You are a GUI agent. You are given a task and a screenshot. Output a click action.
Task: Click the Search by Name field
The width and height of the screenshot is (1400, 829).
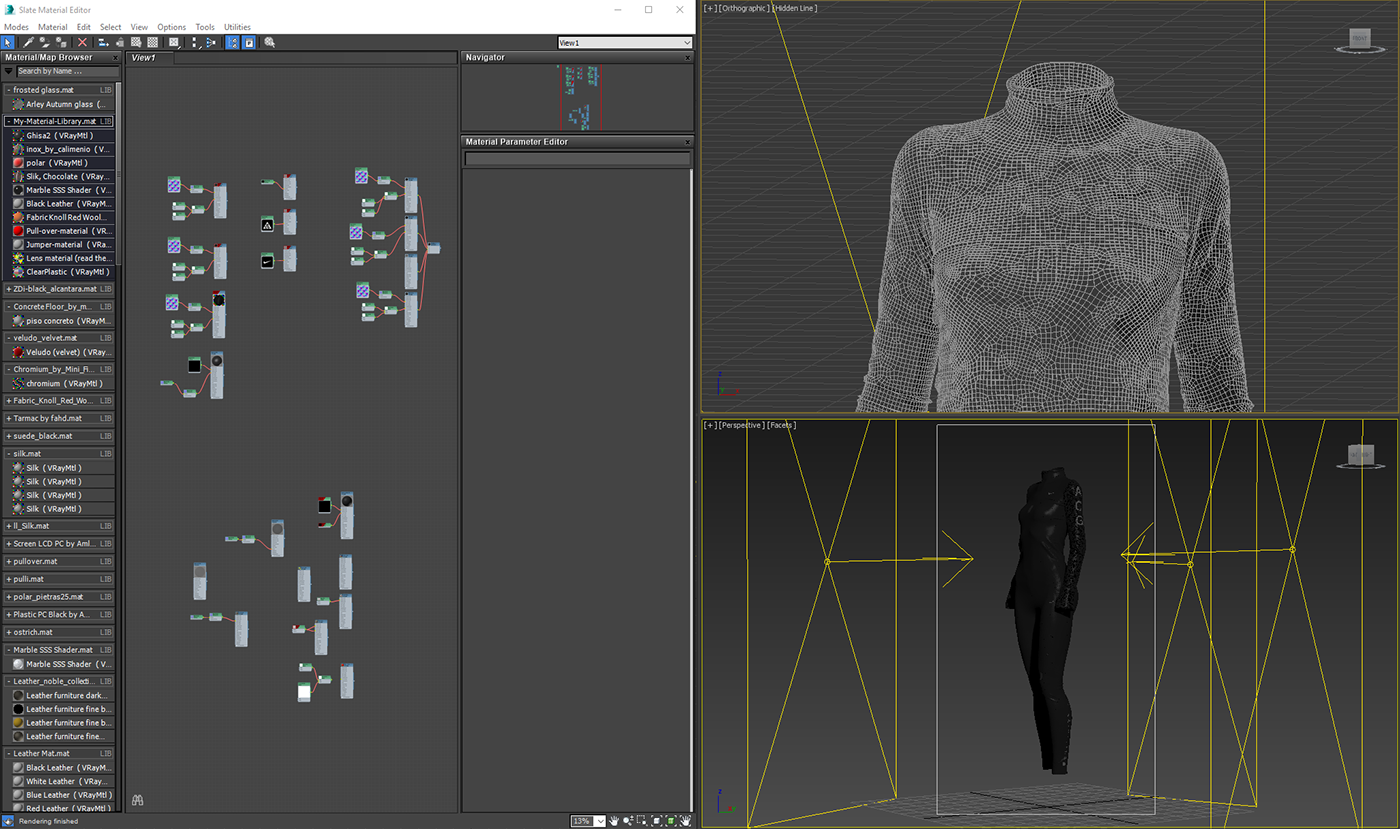[65, 71]
